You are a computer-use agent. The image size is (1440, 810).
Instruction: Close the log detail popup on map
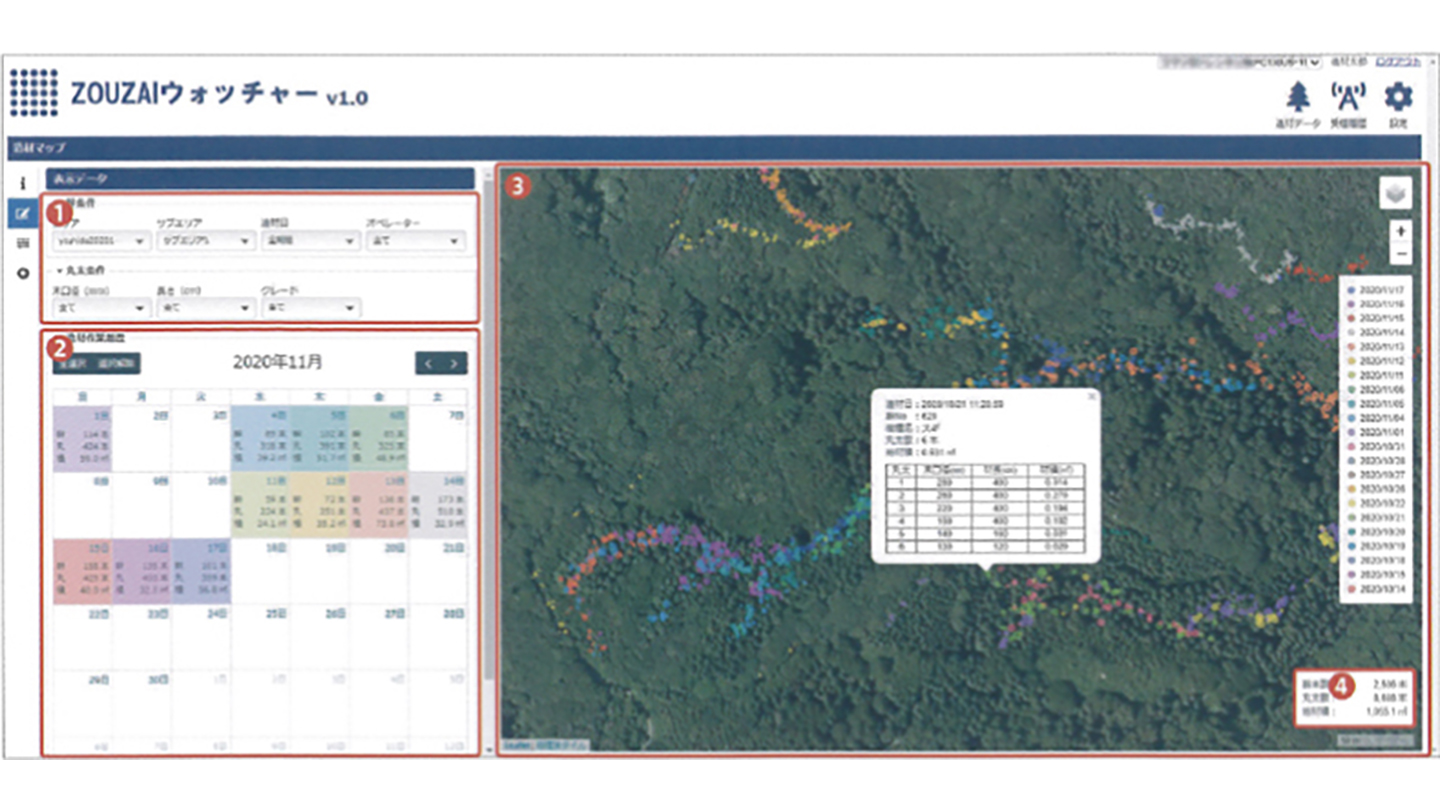point(1091,396)
